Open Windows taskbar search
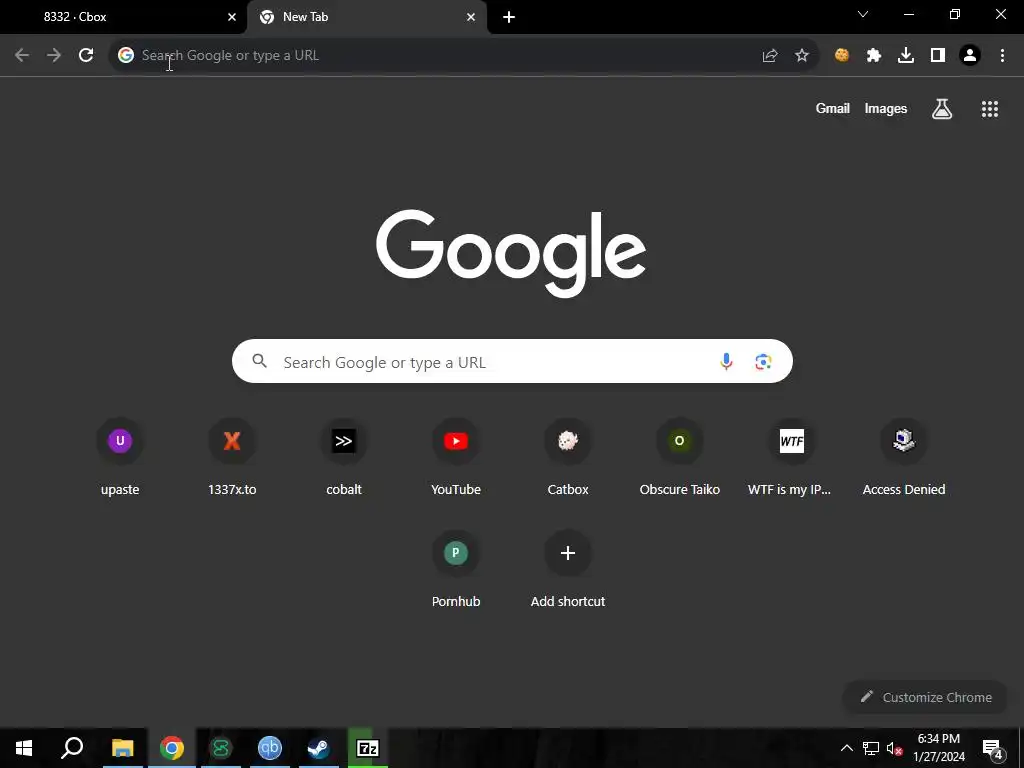The image size is (1024, 768). pos(72,748)
